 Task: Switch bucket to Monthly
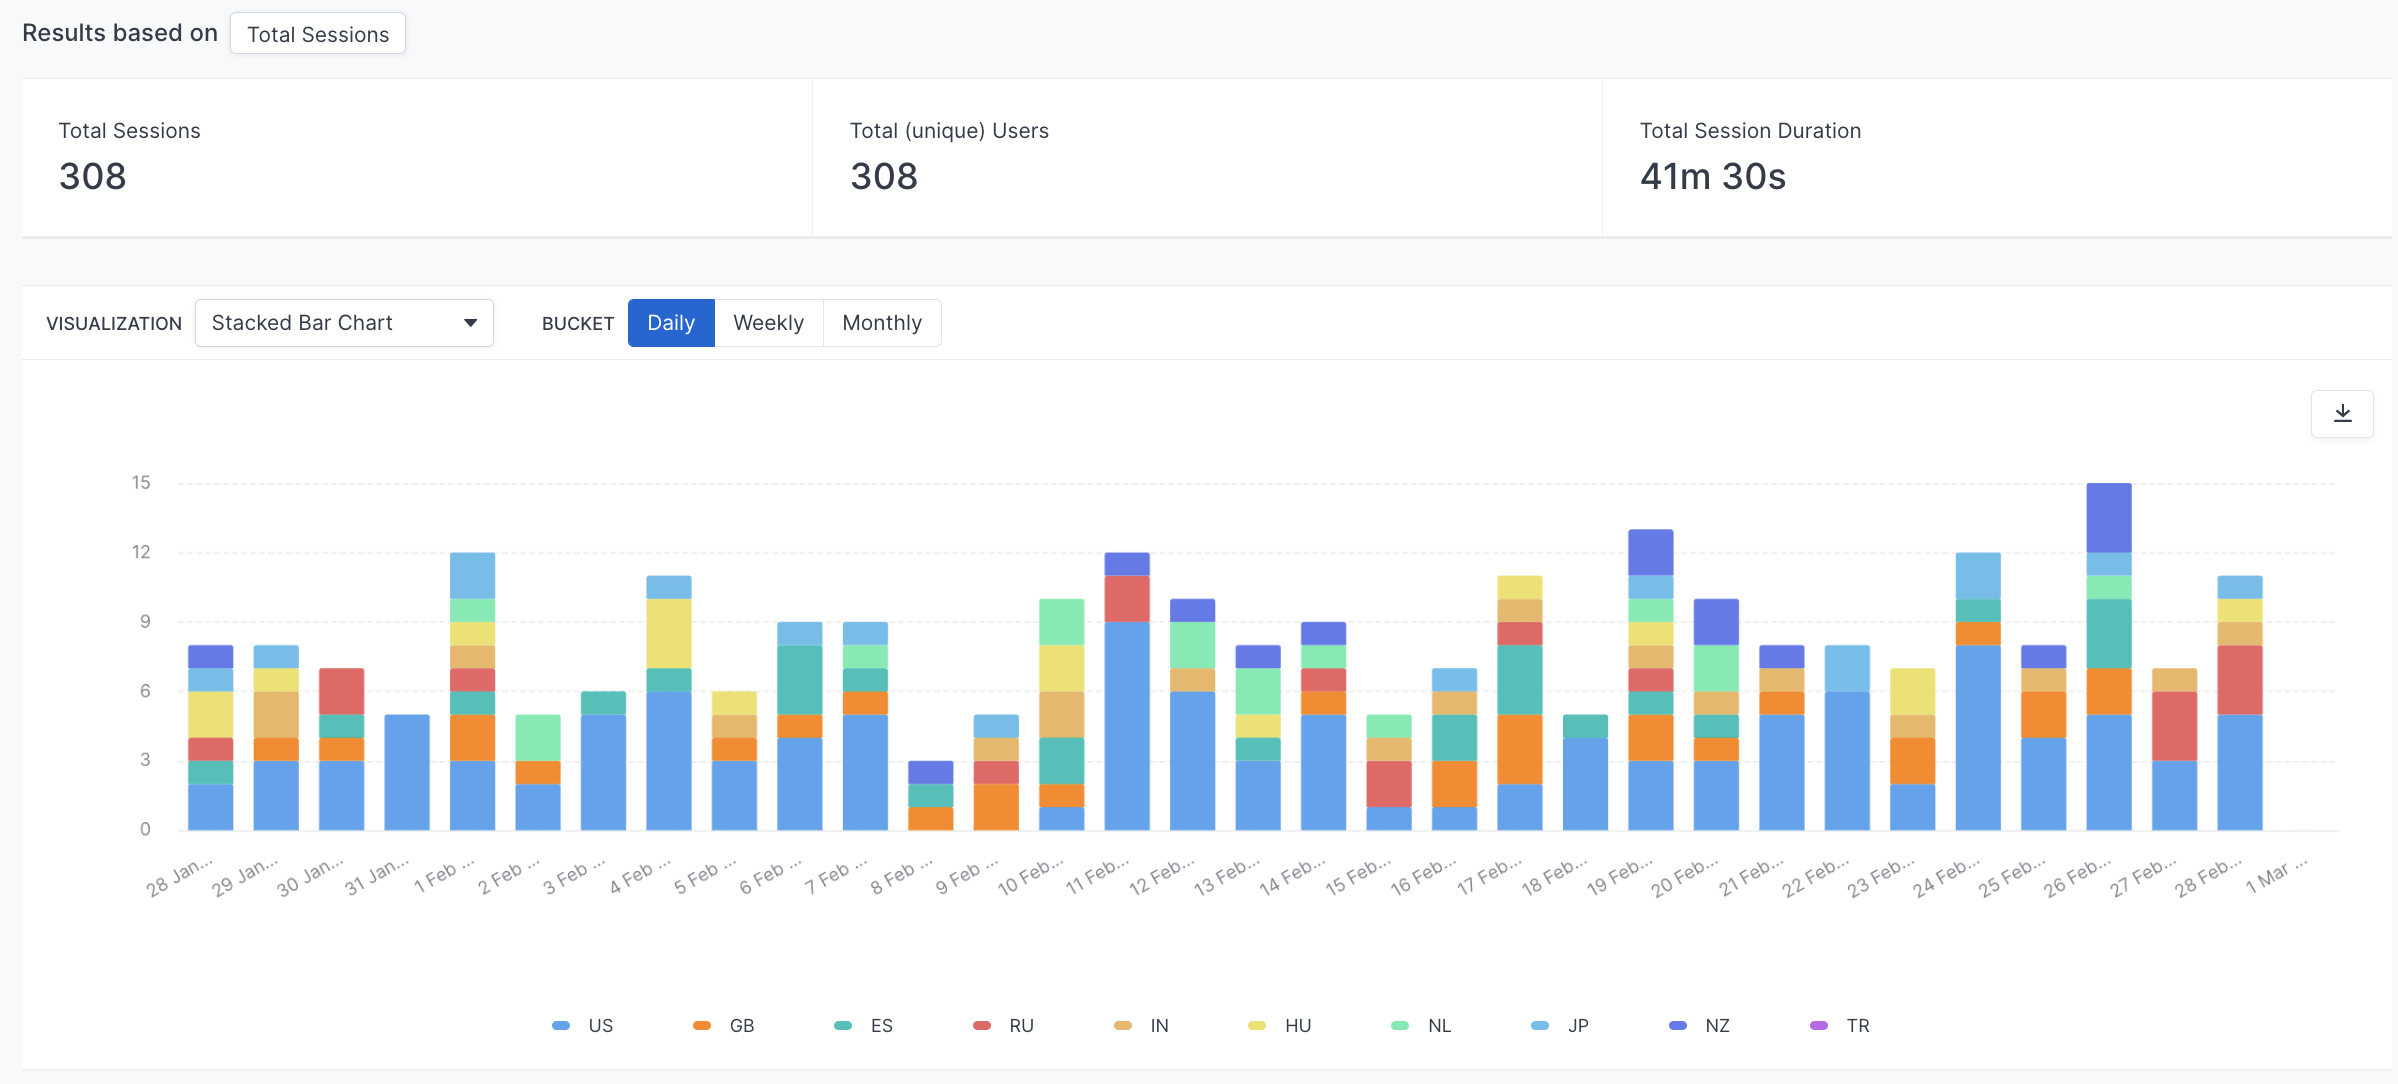pos(882,323)
